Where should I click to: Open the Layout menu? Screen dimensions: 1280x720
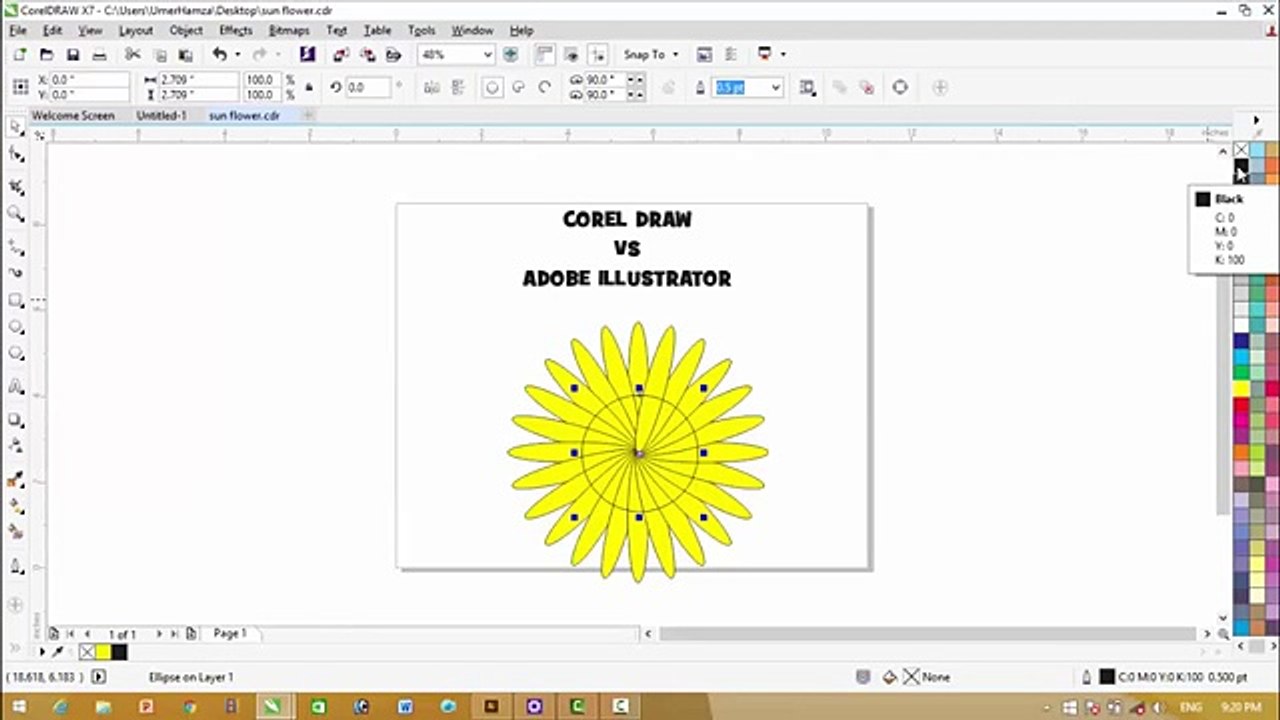[136, 31]
